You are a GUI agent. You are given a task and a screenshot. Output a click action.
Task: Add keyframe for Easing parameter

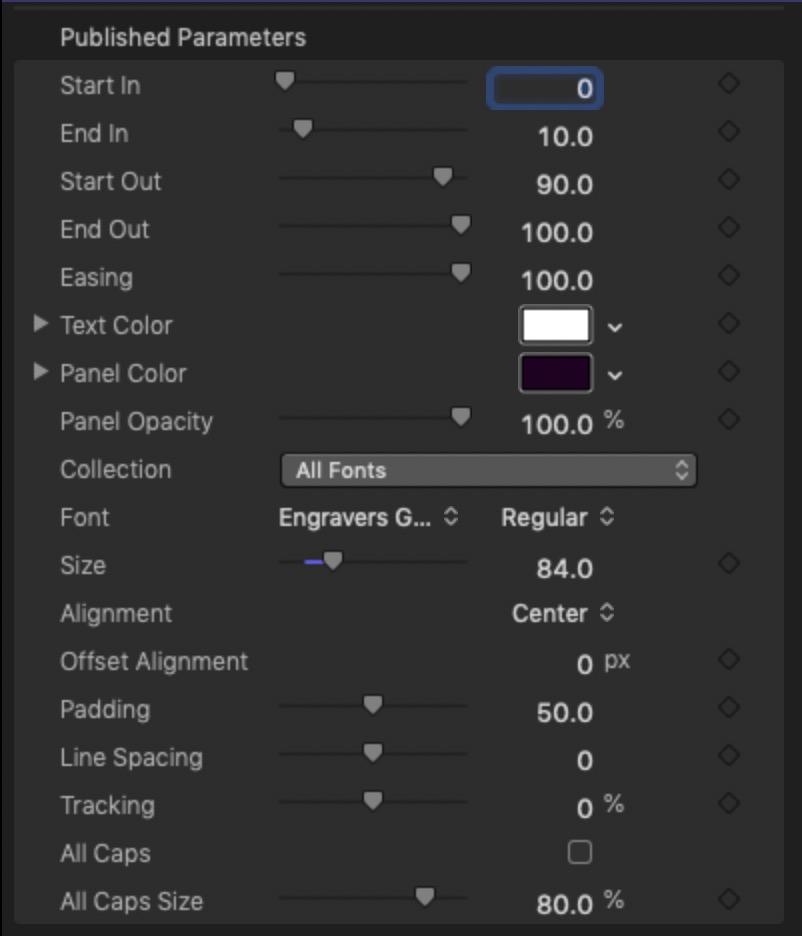729,275
